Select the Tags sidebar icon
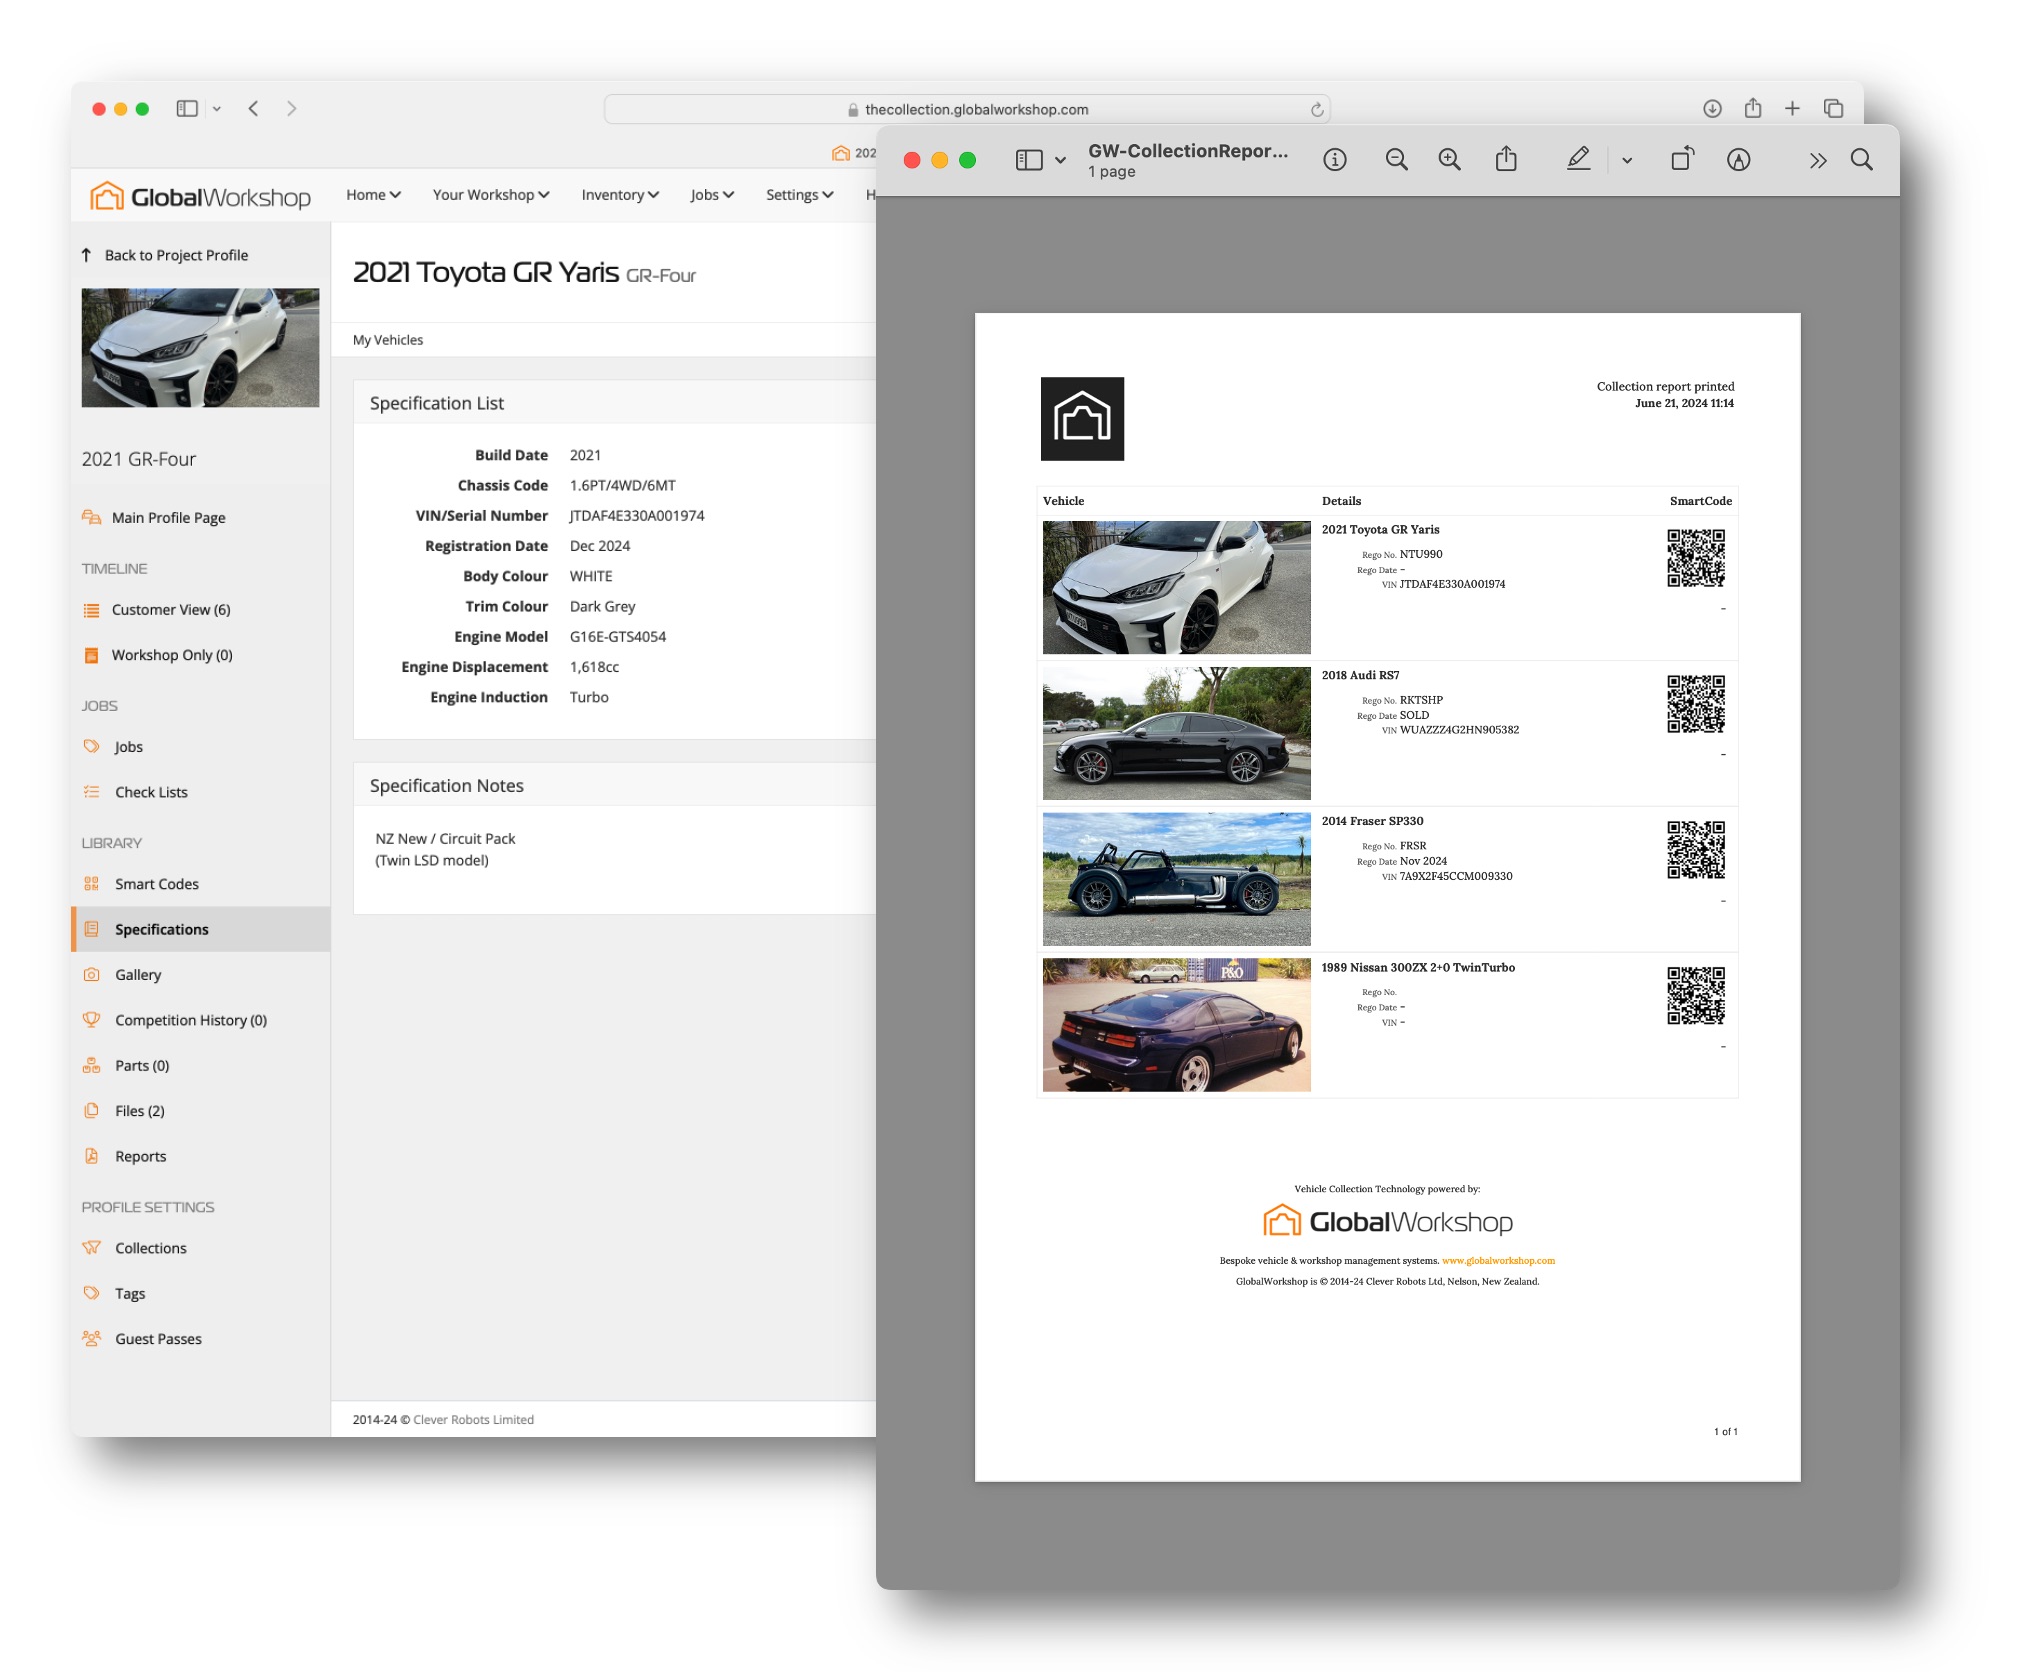Image resolution: width=2018 pixels, height=1672 pixels. tap(94, 1293)
